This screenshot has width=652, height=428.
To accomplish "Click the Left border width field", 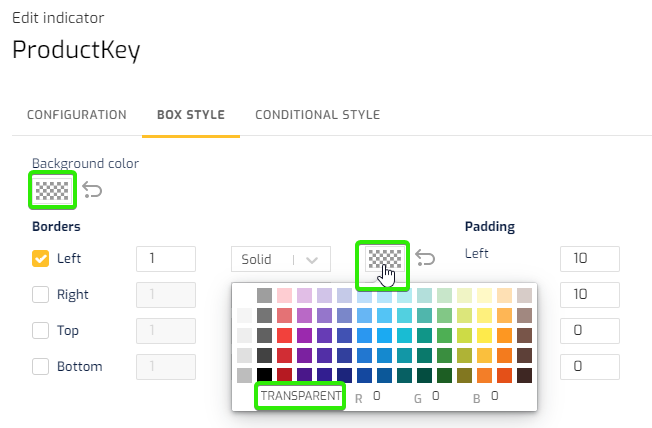I will pos(165,259).
